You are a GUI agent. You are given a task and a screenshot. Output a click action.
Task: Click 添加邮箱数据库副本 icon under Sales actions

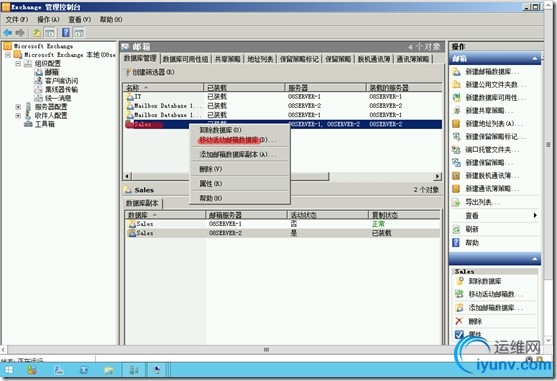pyautogui.click(x=459, y=307)
